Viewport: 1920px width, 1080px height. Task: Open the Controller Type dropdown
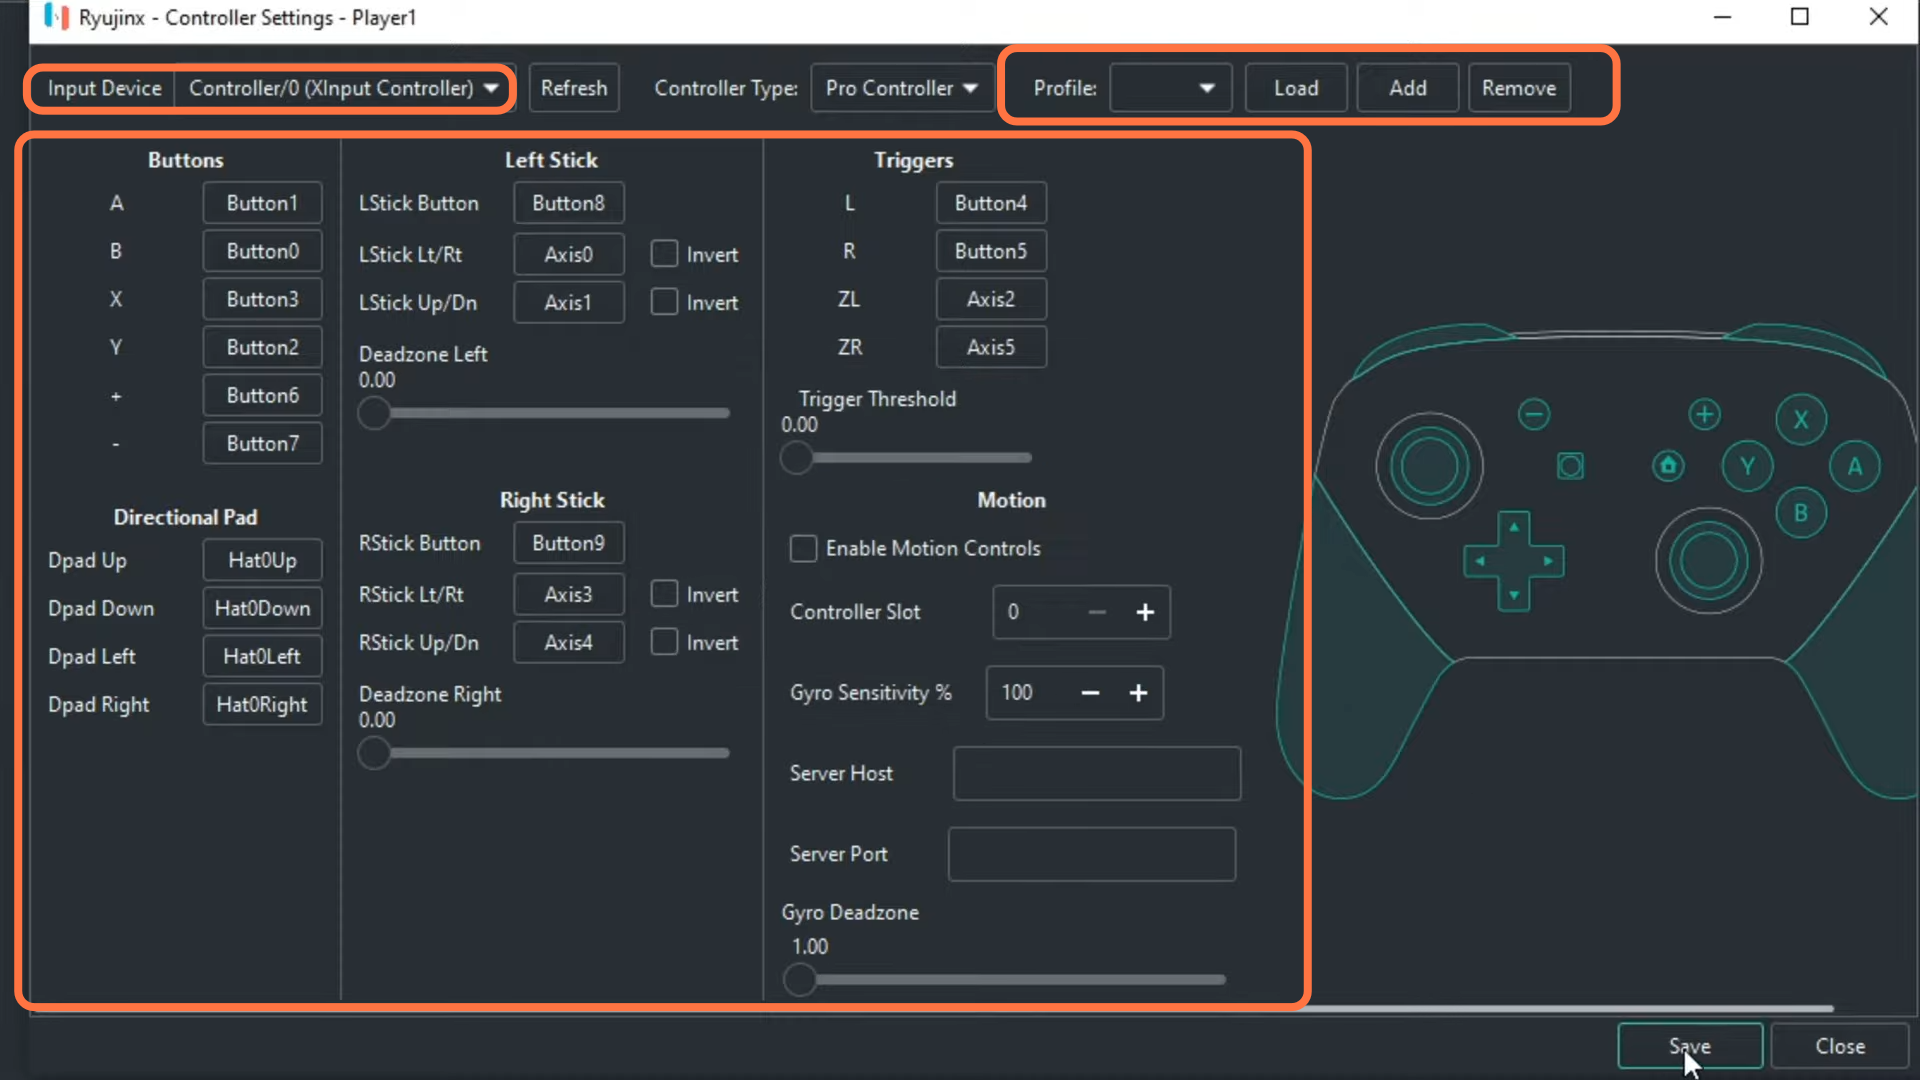(902, 88)
